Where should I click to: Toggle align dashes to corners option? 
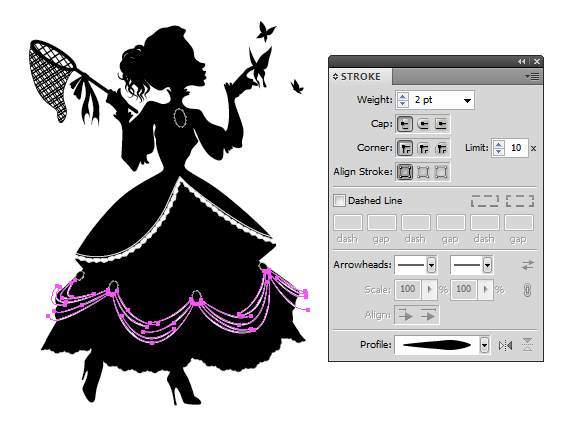click(520, 201)
